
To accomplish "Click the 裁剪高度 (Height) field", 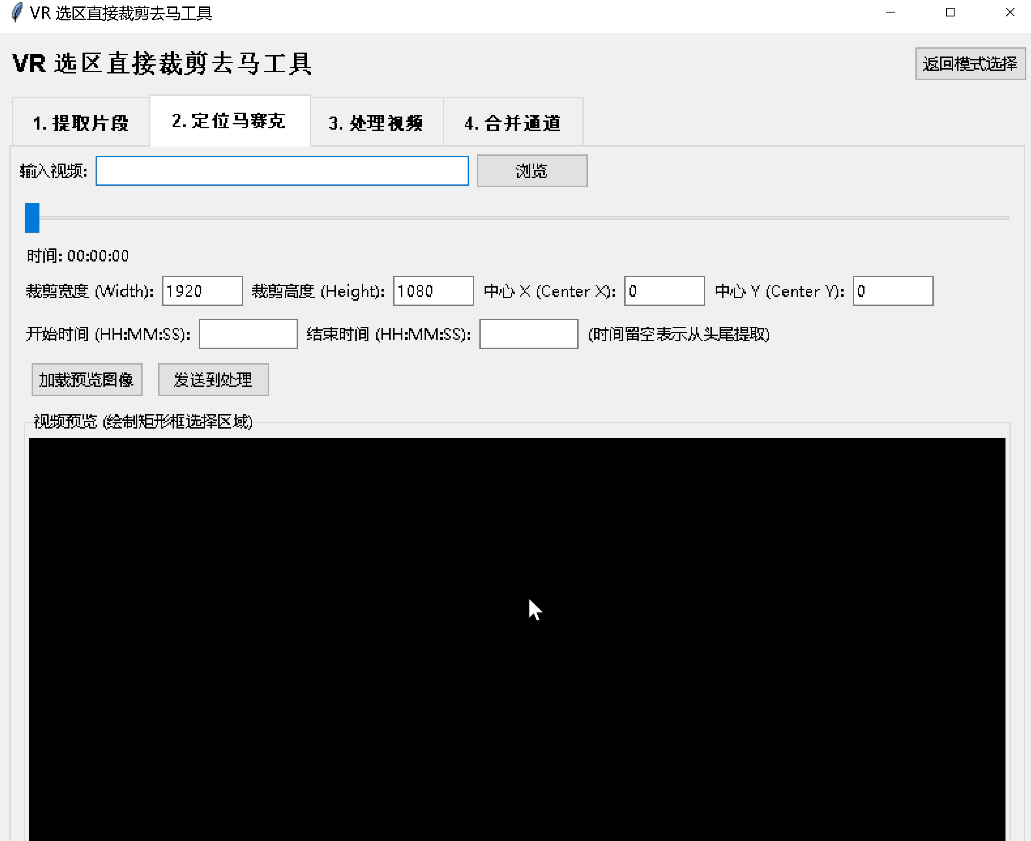I will click(433, 291).
